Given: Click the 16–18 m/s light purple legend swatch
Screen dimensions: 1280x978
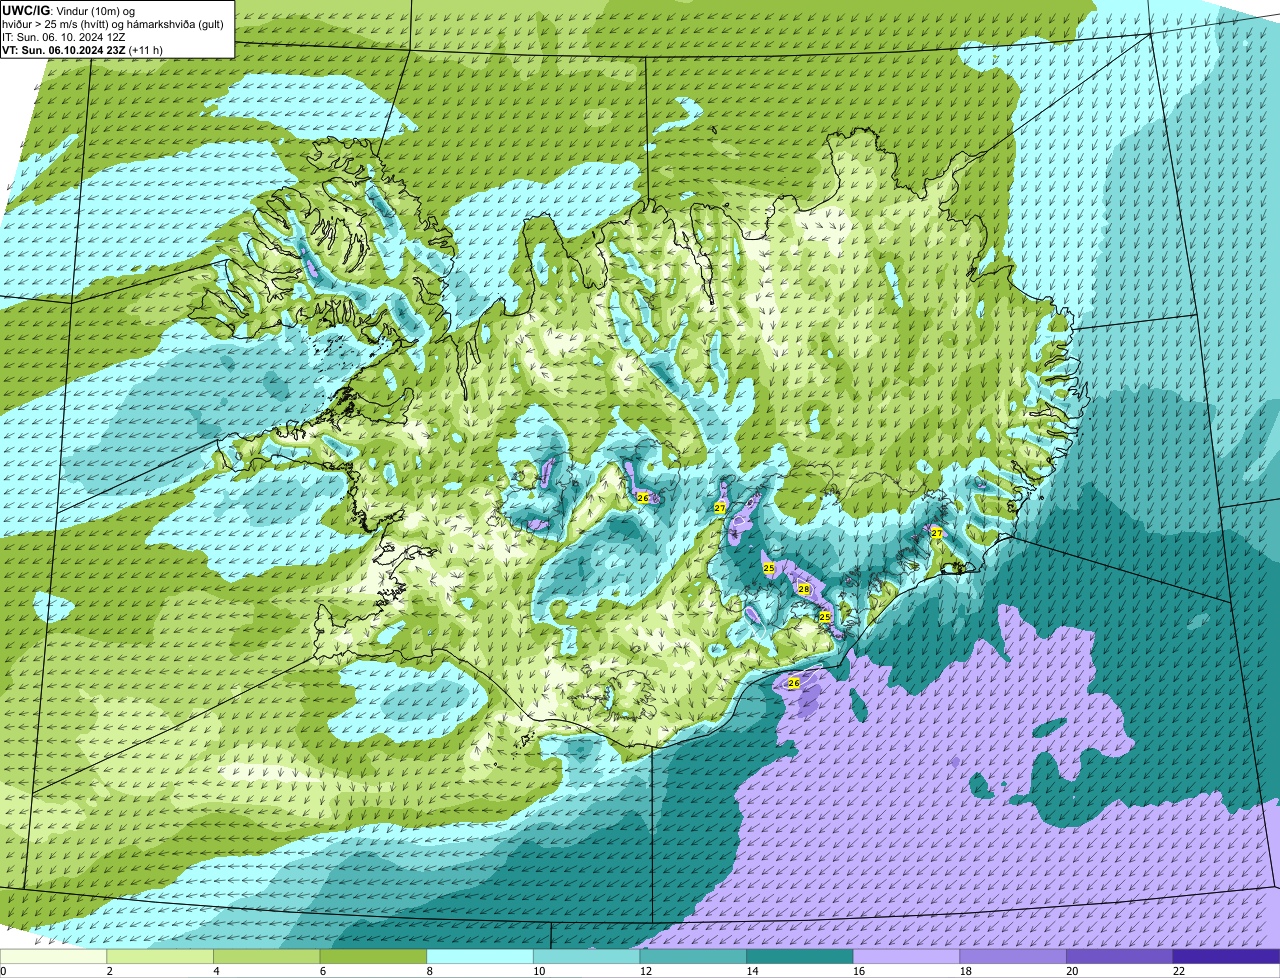Looking at the screenshot, I should pyautogui.click(x=907, y=956).
